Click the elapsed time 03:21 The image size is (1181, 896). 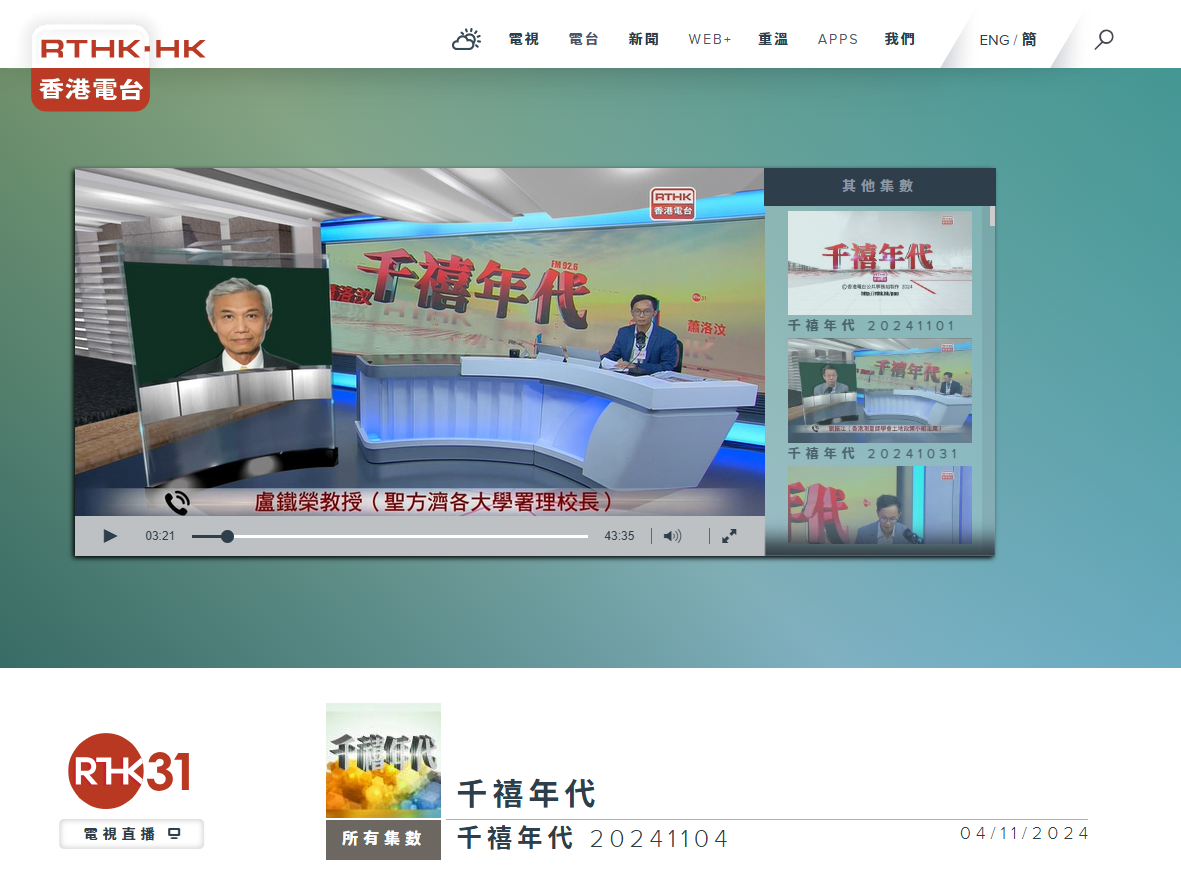pyautogui.click(x=160, y=536)
